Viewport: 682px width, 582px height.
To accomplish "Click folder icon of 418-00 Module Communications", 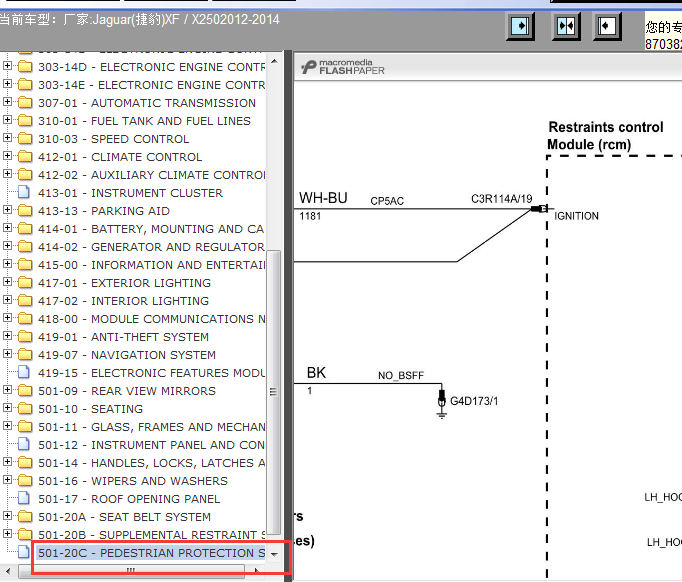I will pos(25,318).
